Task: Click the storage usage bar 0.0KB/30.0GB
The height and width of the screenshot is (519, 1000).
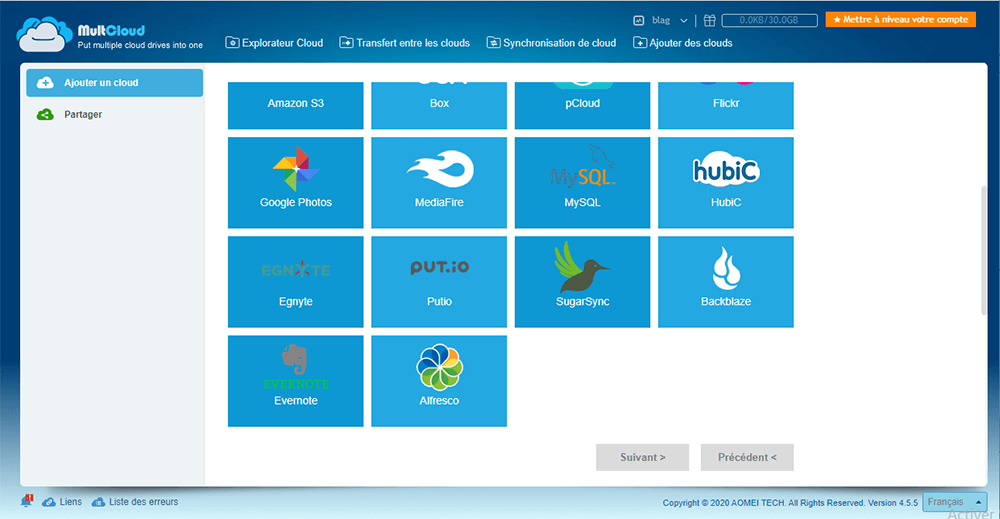Action: tap(769, 20)
